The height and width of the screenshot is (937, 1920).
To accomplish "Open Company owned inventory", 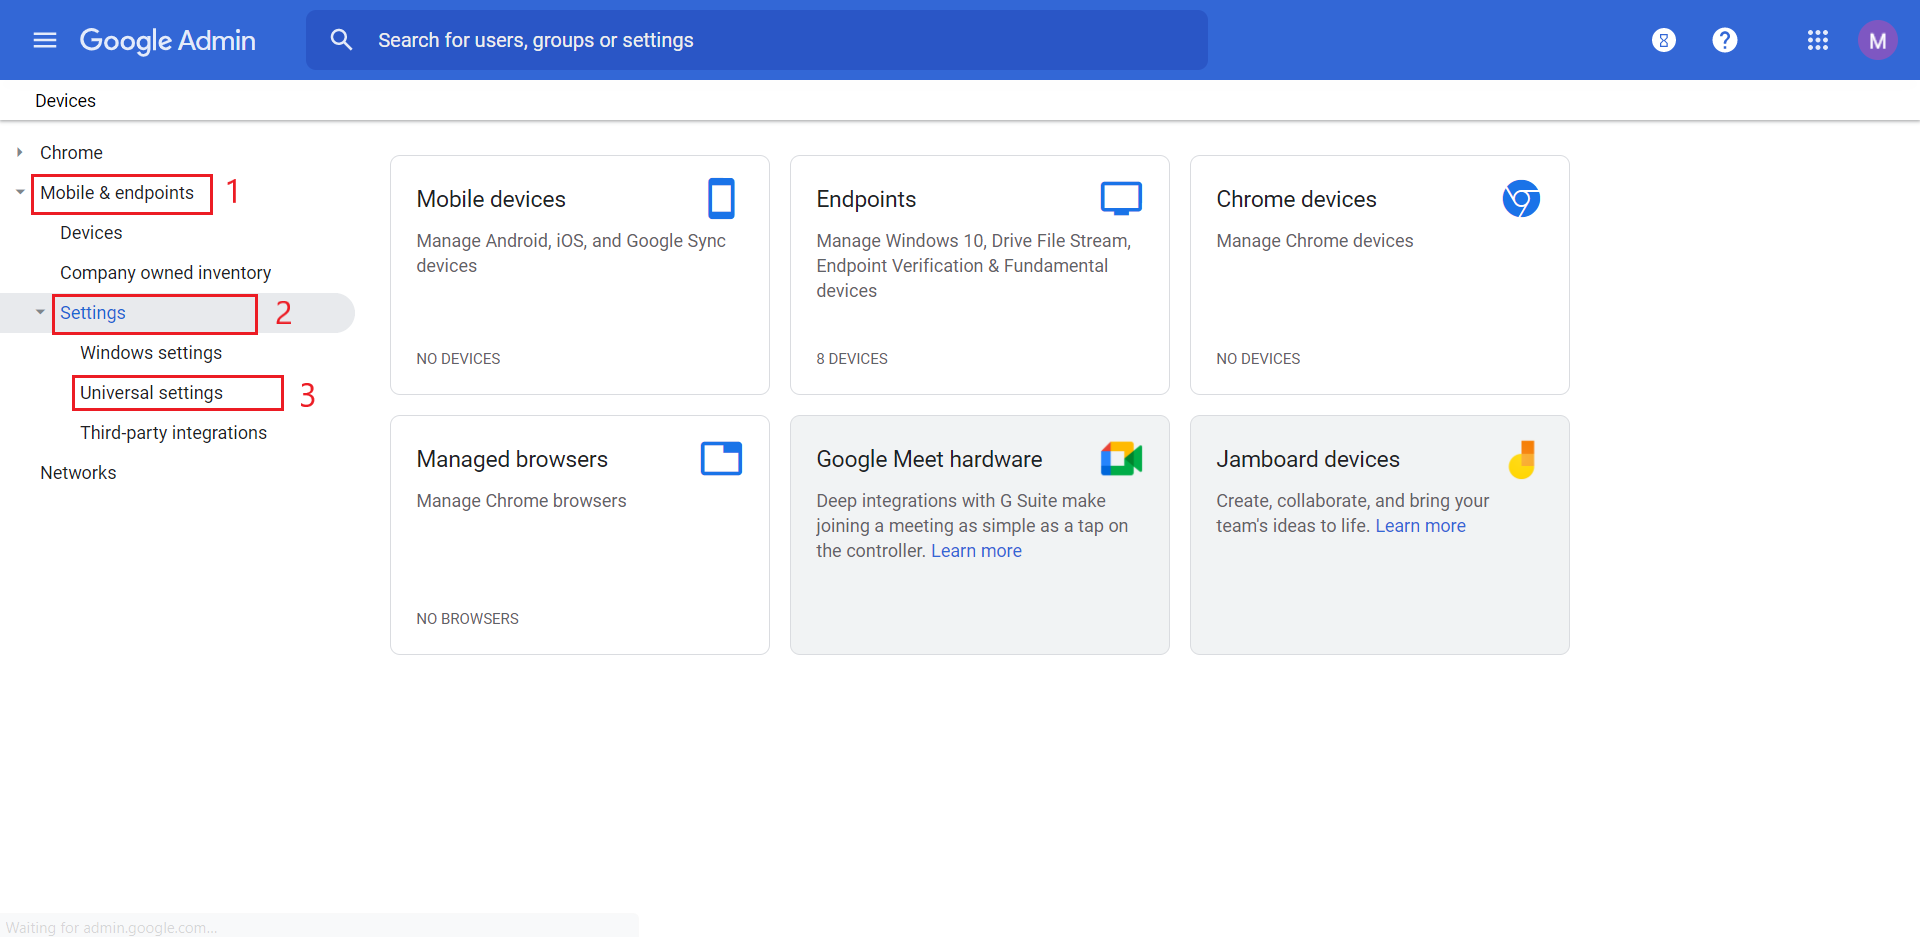I will click(165, 273).
